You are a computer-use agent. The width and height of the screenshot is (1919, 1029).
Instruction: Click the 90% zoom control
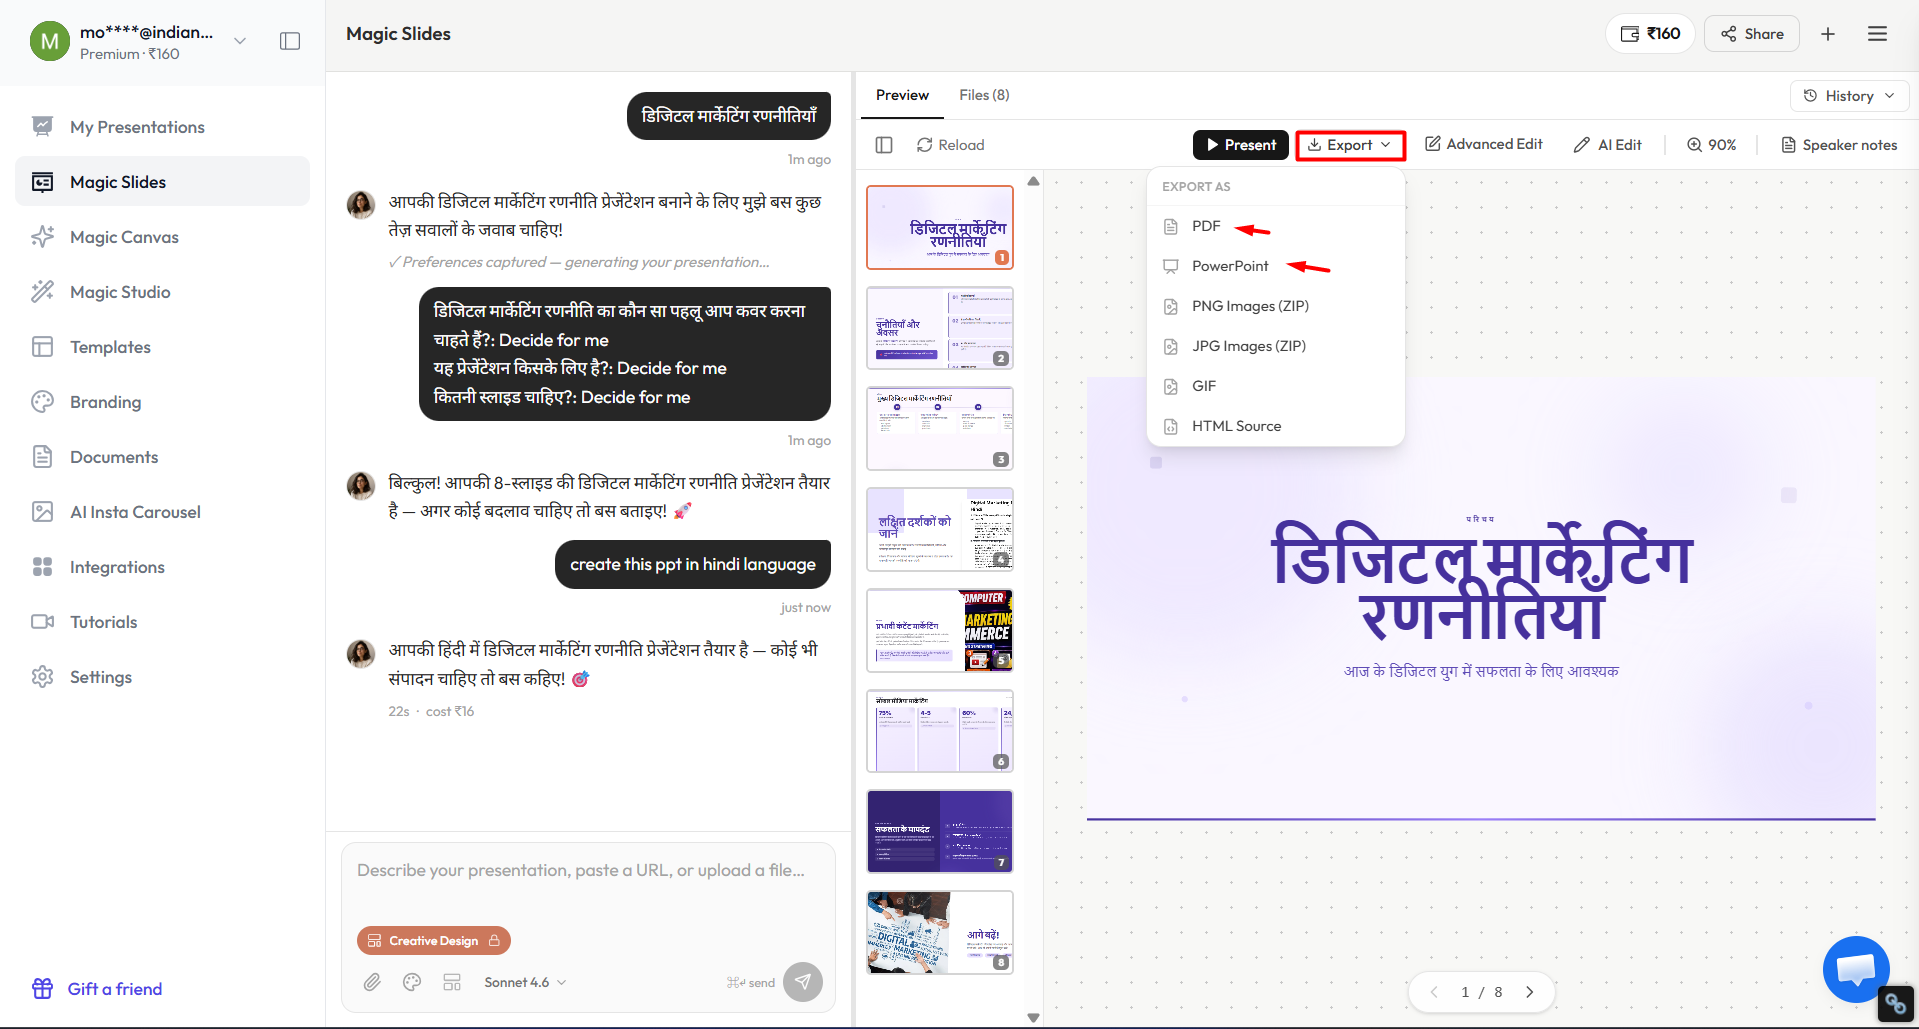tap(1711, 145)
